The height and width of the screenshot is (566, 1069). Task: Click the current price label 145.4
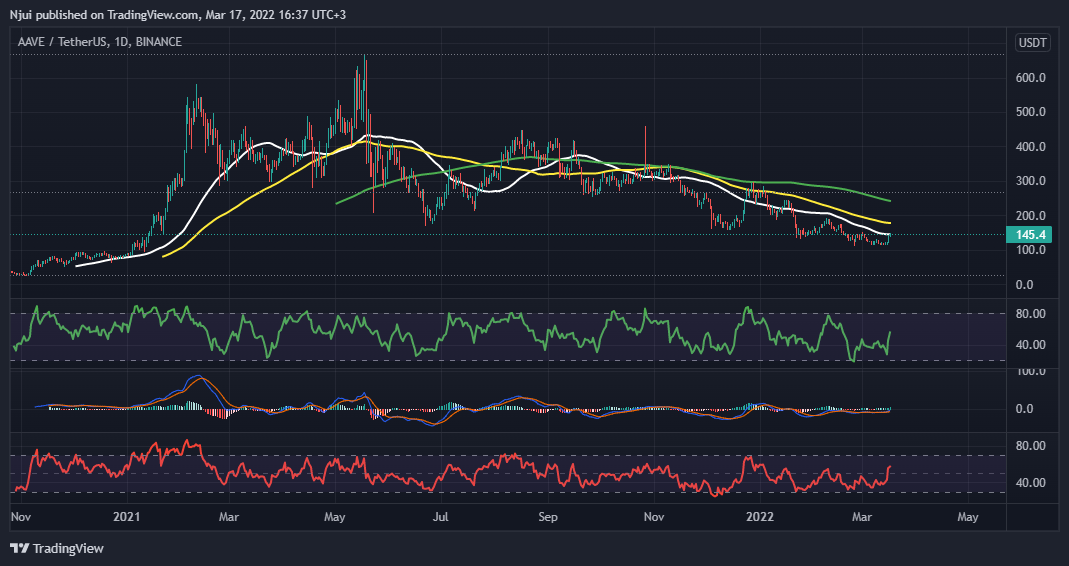click(1031, 234)
